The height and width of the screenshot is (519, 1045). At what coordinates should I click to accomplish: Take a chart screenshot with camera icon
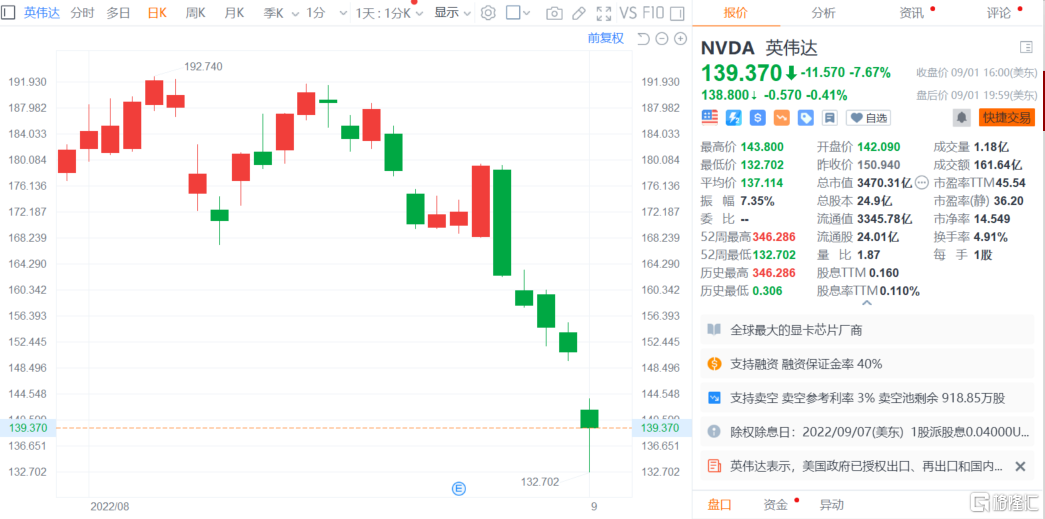pos(554,13)
